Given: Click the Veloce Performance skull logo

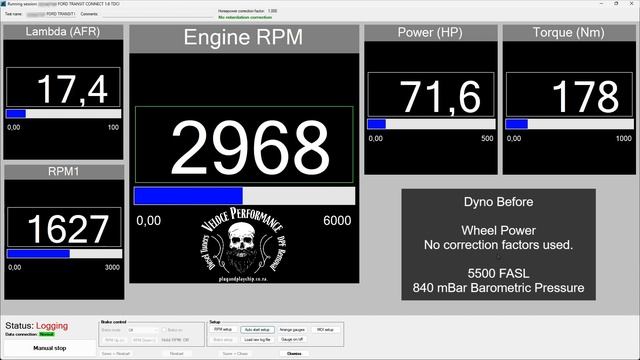Looking at the screenshot, I should [x=243, y=244].
